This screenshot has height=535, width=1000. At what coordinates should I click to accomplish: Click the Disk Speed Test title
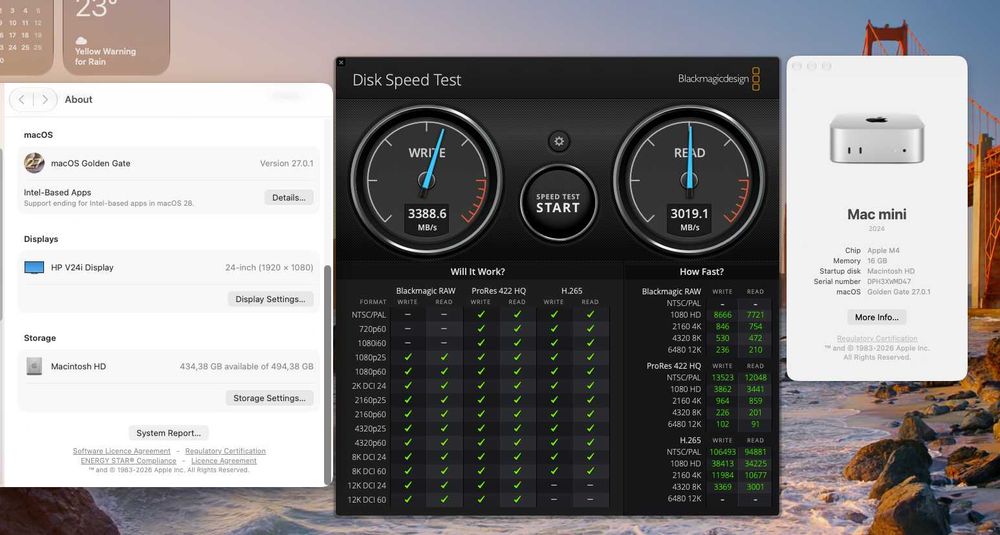(407, 80)
